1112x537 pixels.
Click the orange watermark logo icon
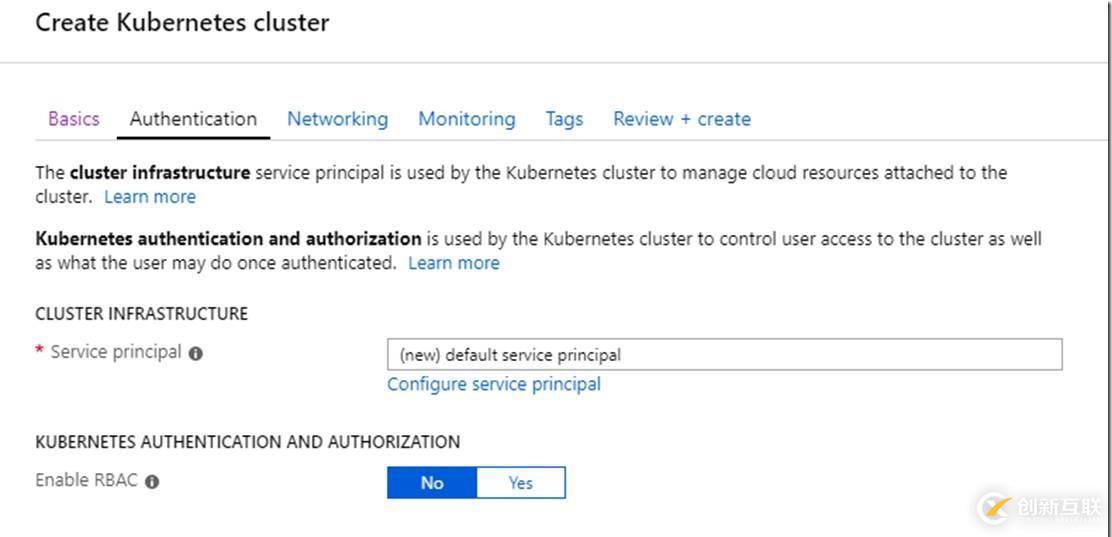pyautogui.click(x=994, y=506)
